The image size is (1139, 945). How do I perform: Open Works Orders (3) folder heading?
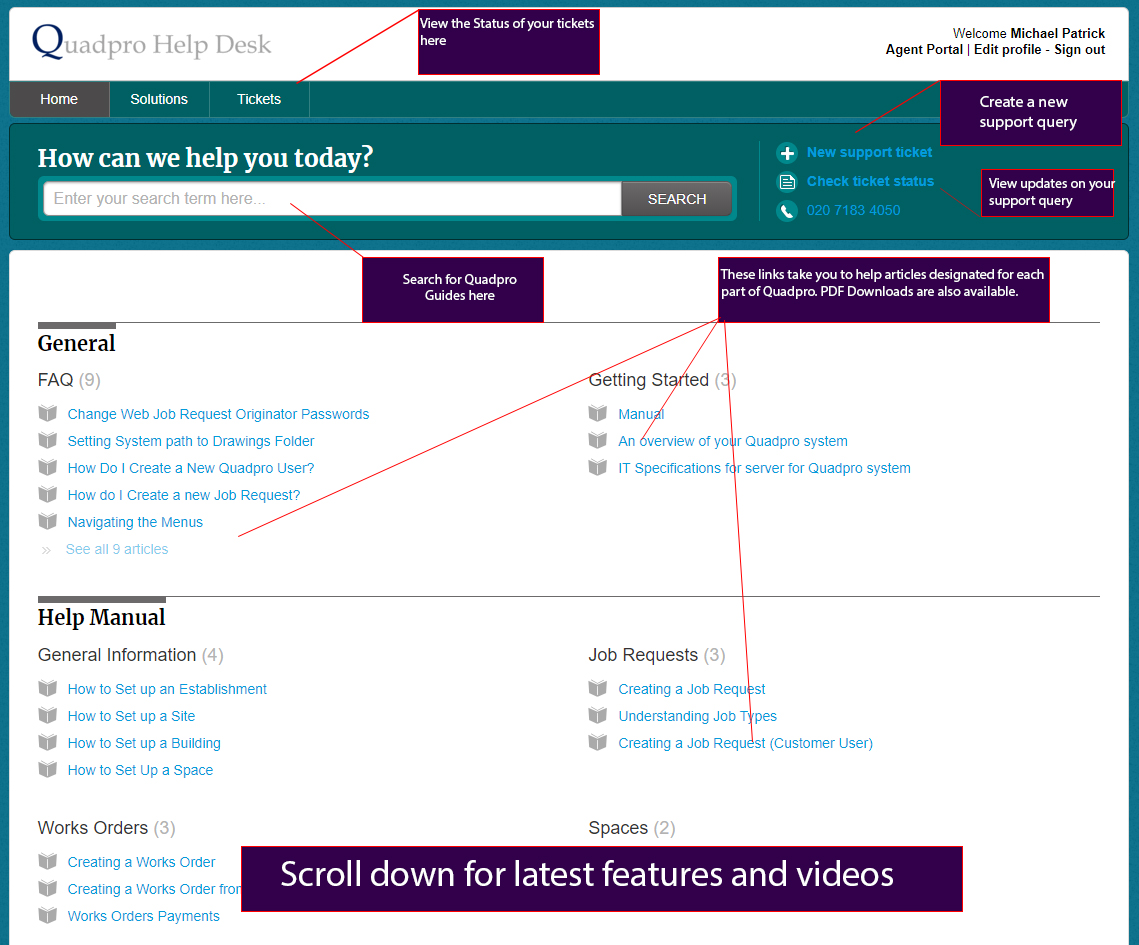[107, 827]
